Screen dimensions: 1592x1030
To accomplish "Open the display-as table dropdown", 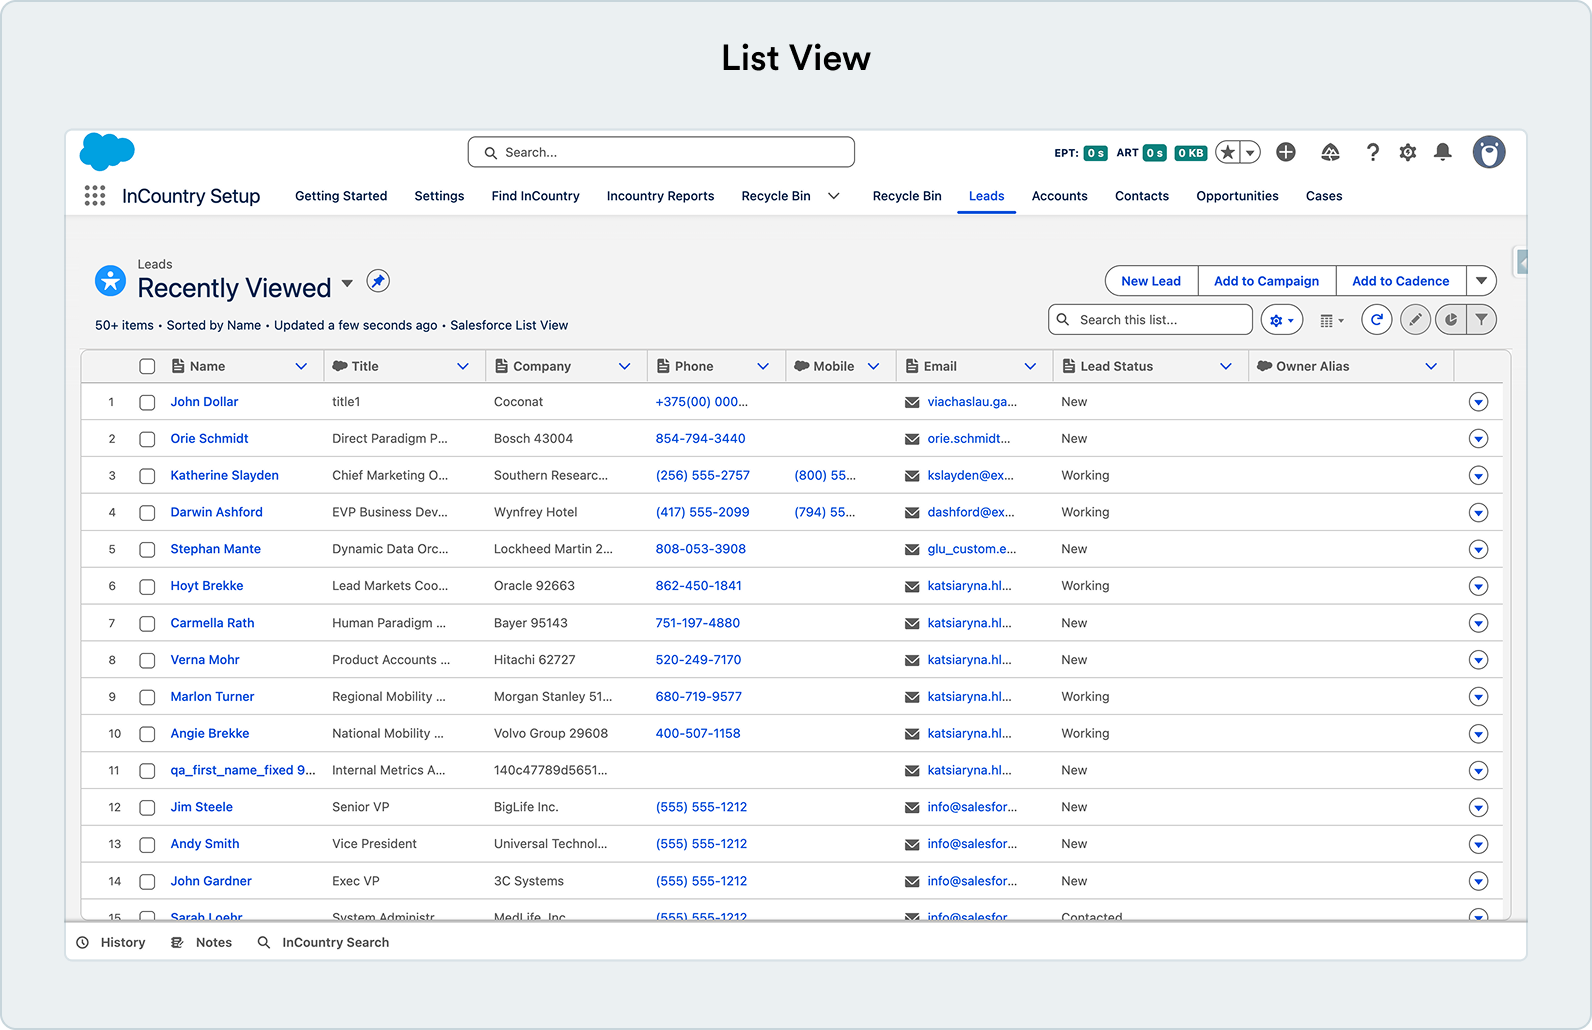I will pos(1332,320).
